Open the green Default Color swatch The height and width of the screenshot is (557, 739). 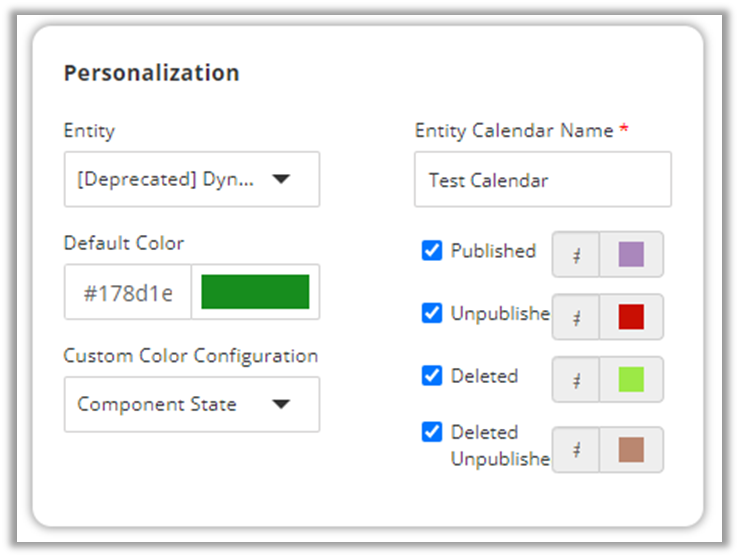point(255,292)
